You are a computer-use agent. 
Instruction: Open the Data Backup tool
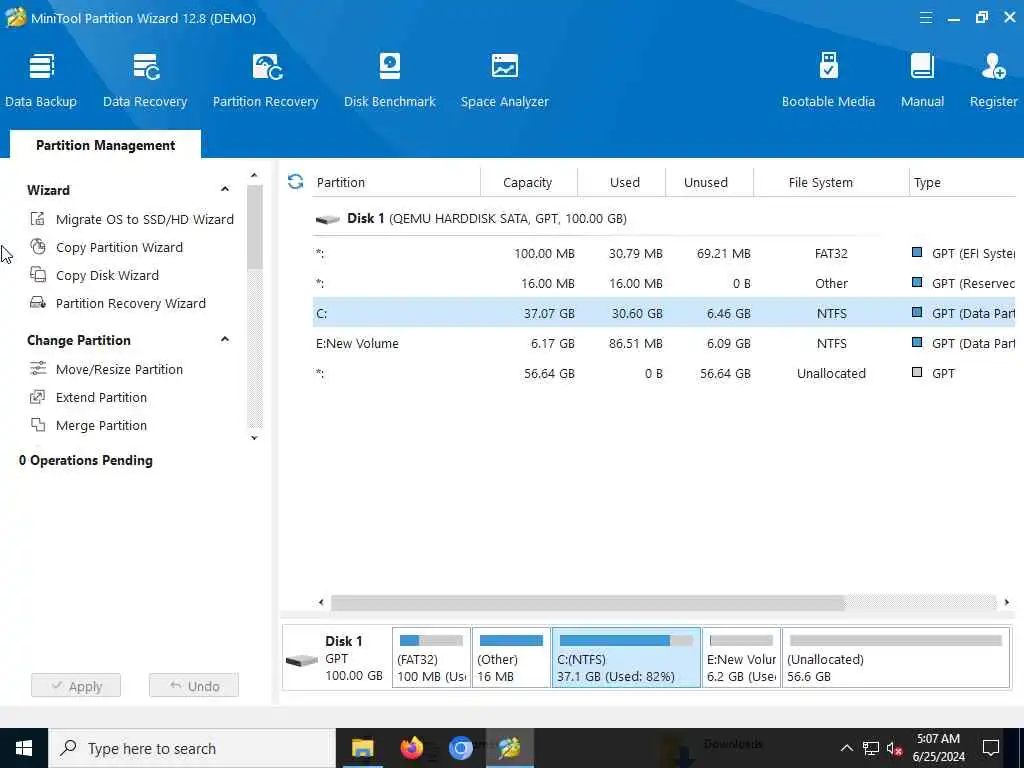tap(40, 80)
